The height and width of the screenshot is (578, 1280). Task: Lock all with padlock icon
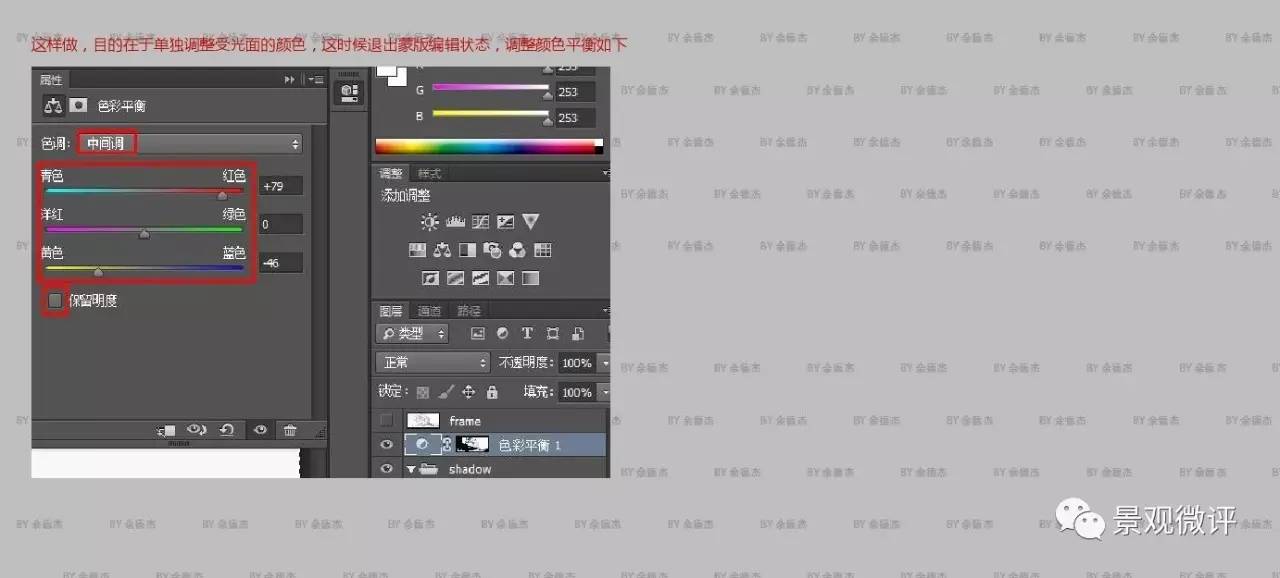491,392
